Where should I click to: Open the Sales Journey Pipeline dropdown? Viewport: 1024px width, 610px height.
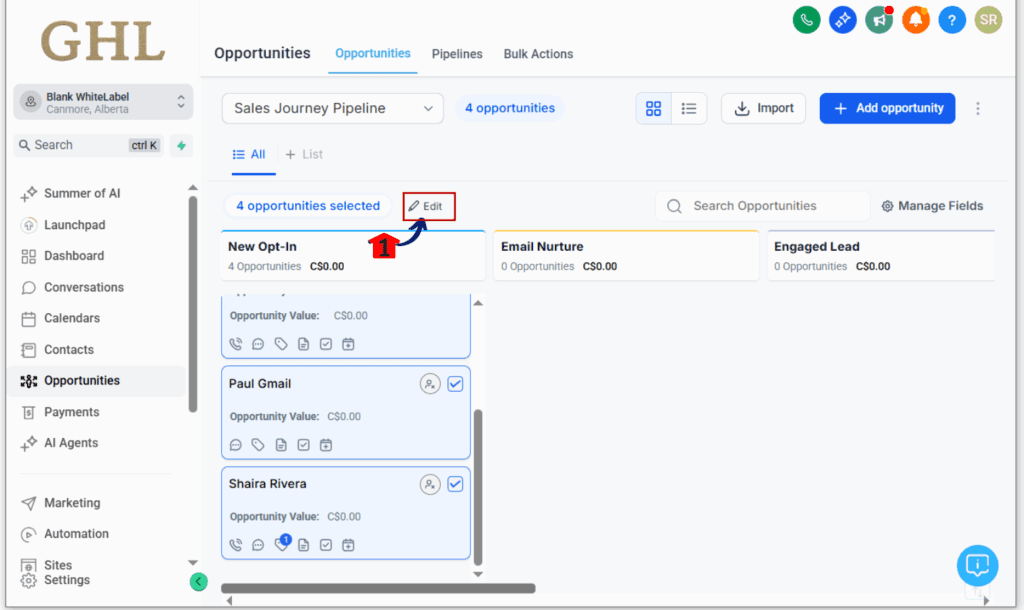click(332, 108)
